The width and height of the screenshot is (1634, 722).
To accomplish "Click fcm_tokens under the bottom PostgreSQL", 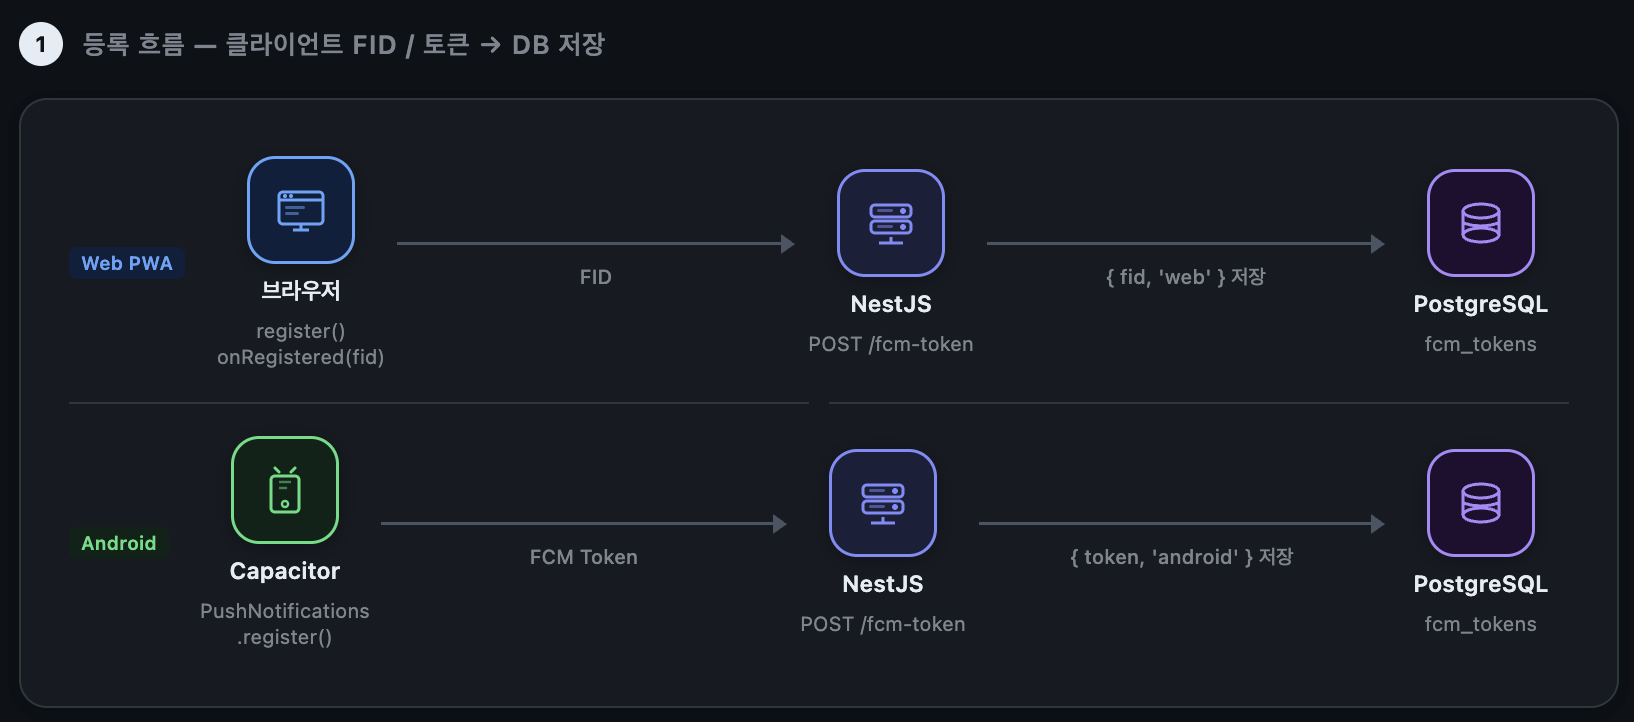I will tap(1481, 624).
